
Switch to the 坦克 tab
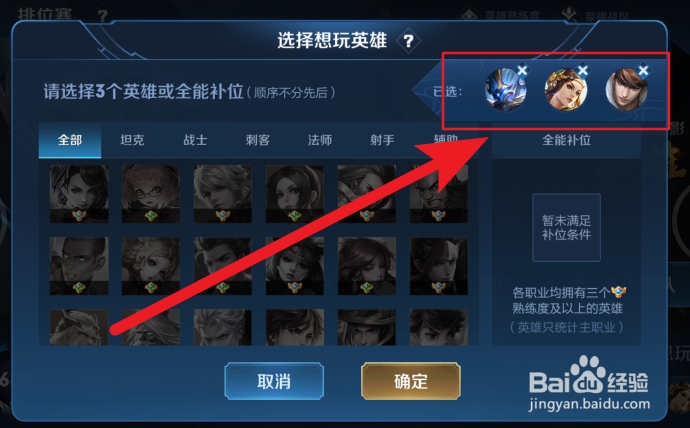coord(132,140)
